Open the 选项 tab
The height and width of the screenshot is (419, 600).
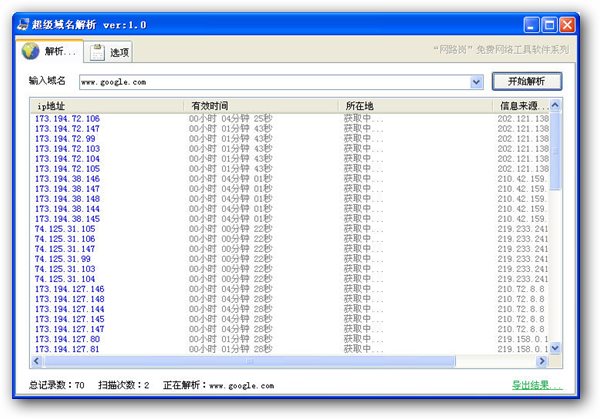point(108,52)
